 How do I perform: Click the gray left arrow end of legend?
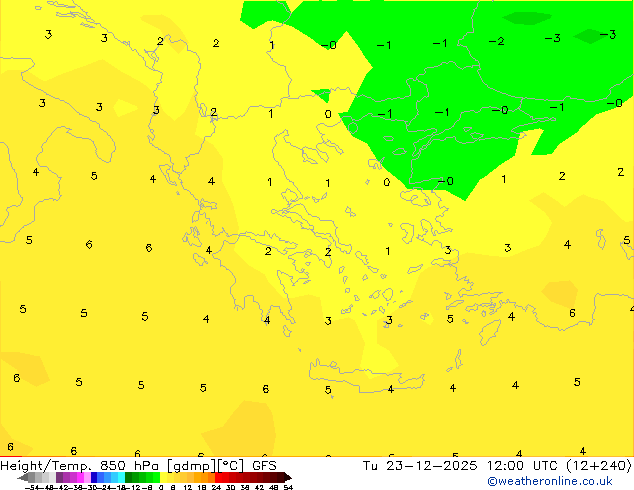(x=23, y=477)
